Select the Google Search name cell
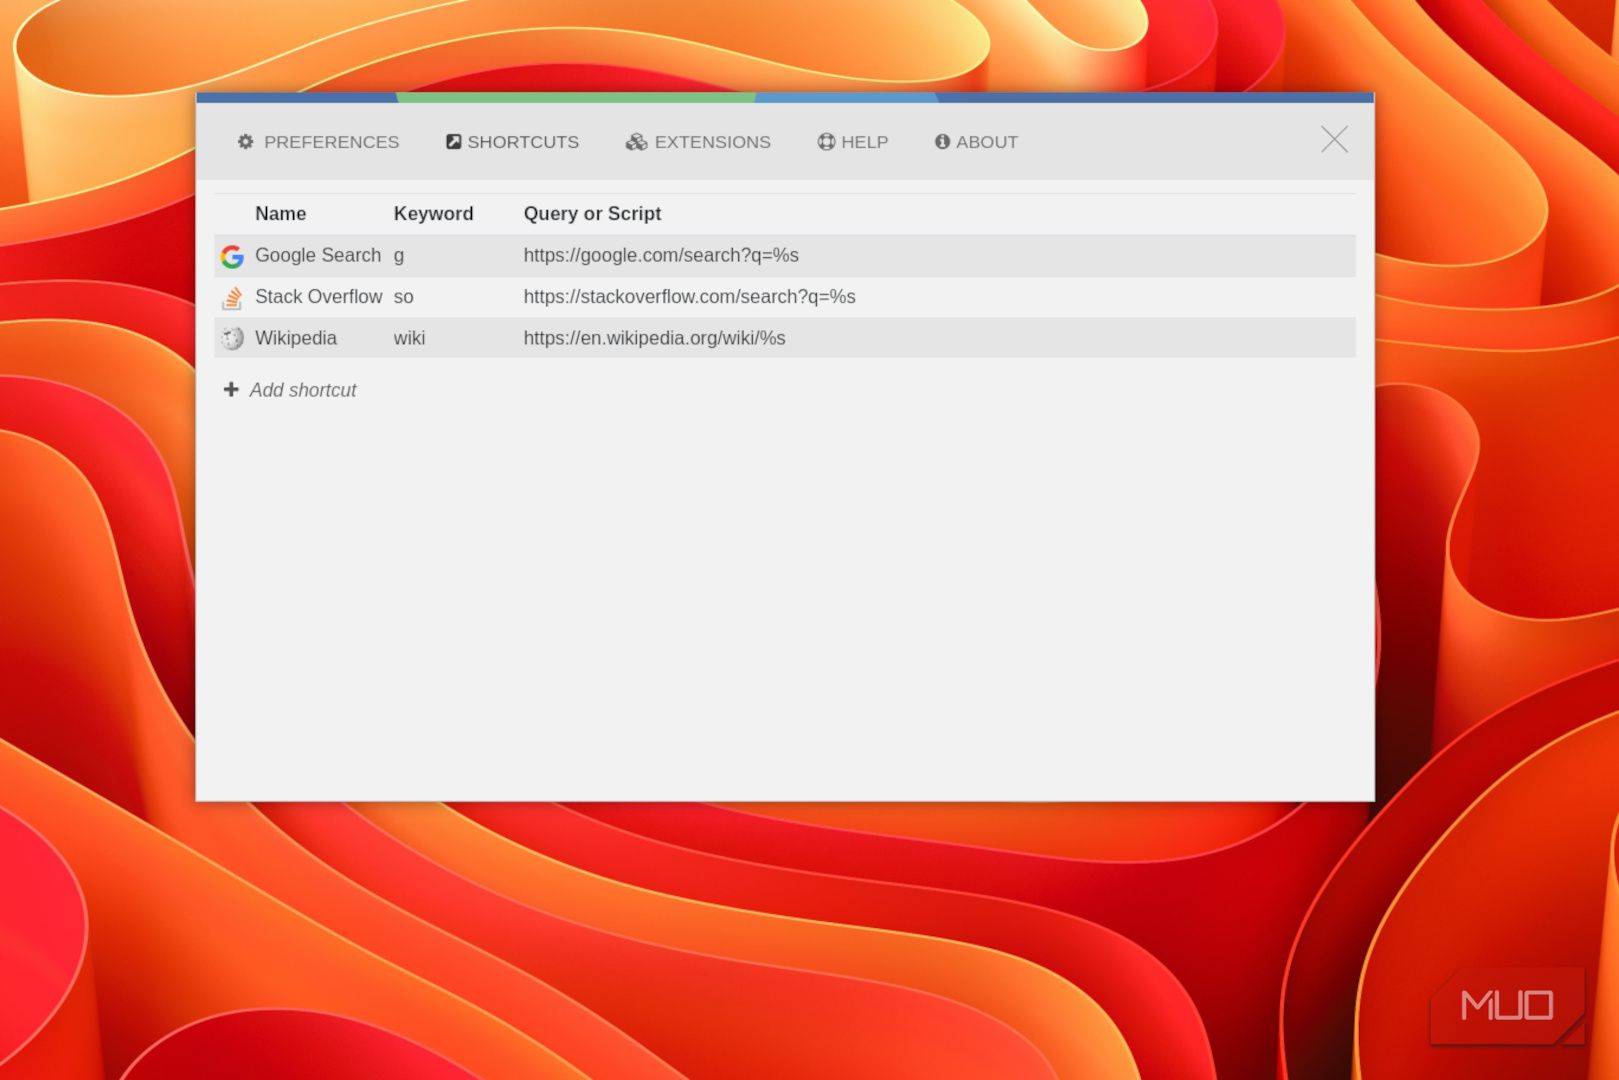Screen dimensions: 1619x1080 coord(318,255)
